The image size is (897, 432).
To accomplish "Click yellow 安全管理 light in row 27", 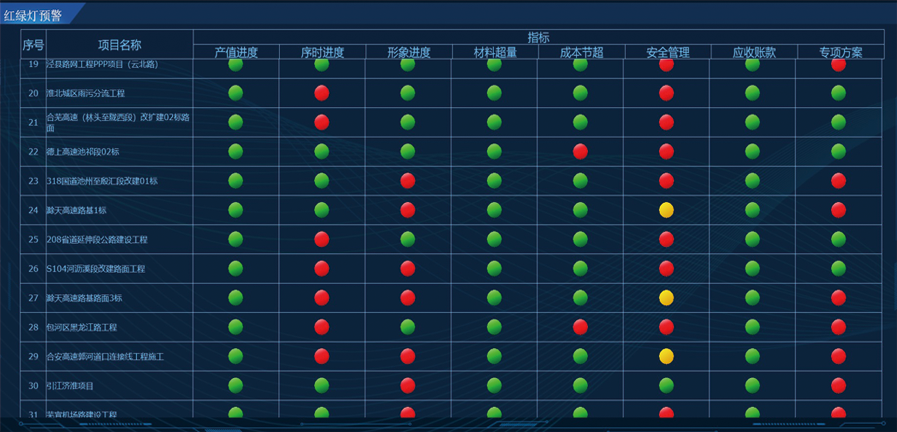I will (x=666, y=297).
